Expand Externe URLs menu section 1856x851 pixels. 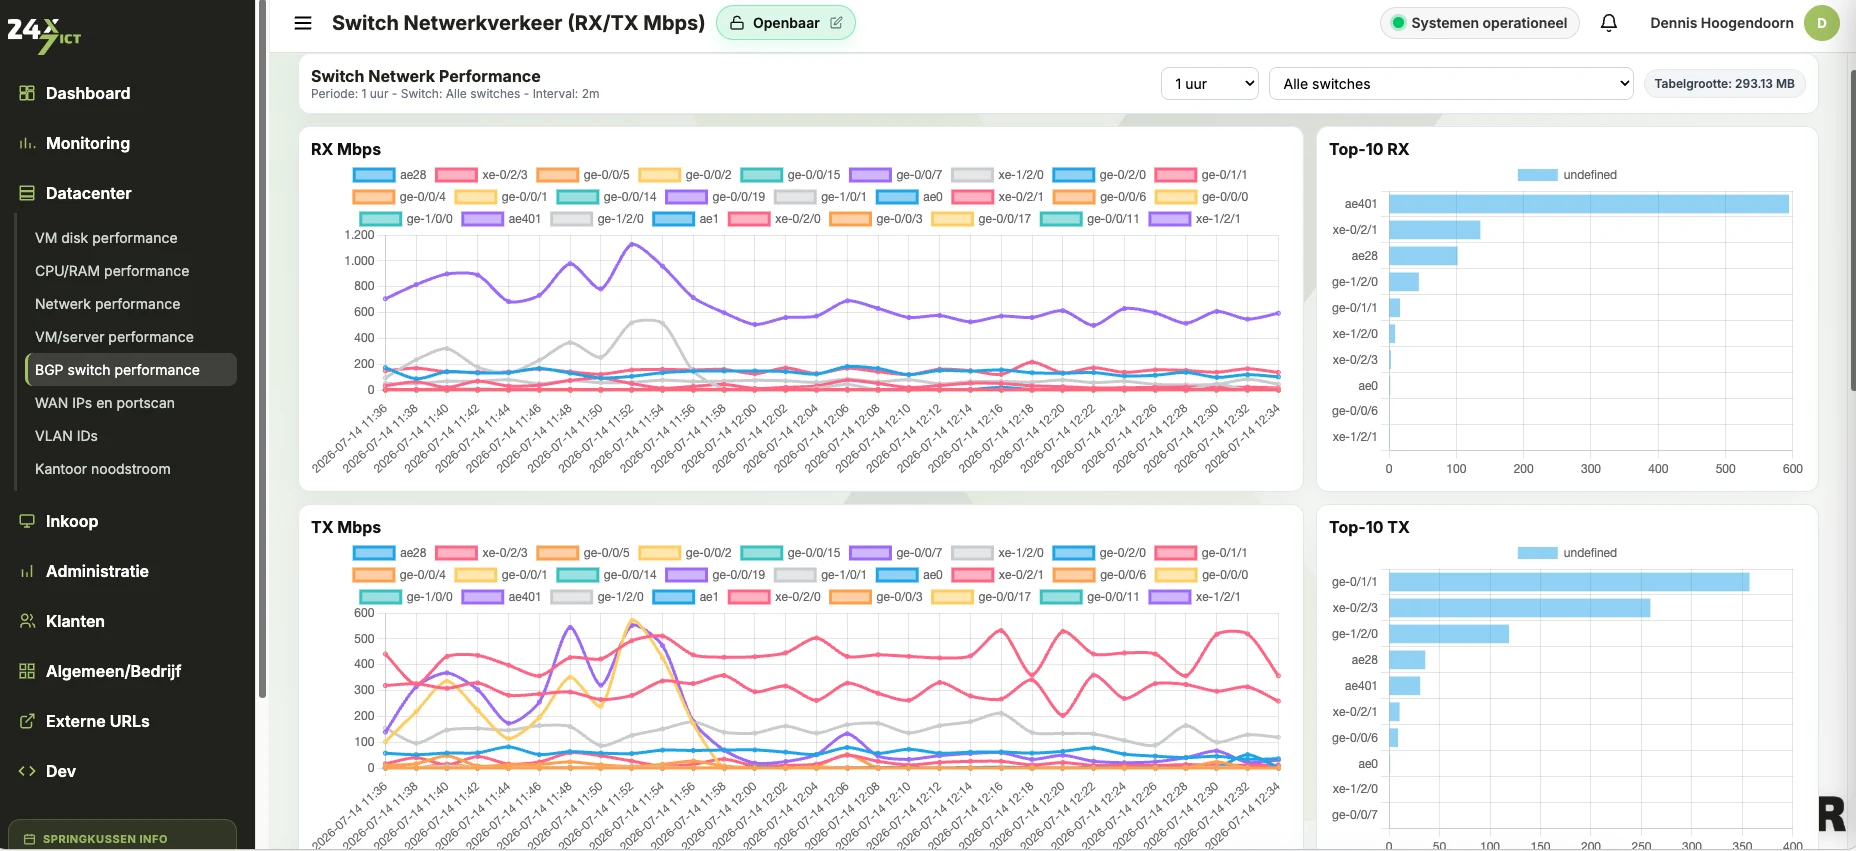pyautogui.click(x=98, y=721)
